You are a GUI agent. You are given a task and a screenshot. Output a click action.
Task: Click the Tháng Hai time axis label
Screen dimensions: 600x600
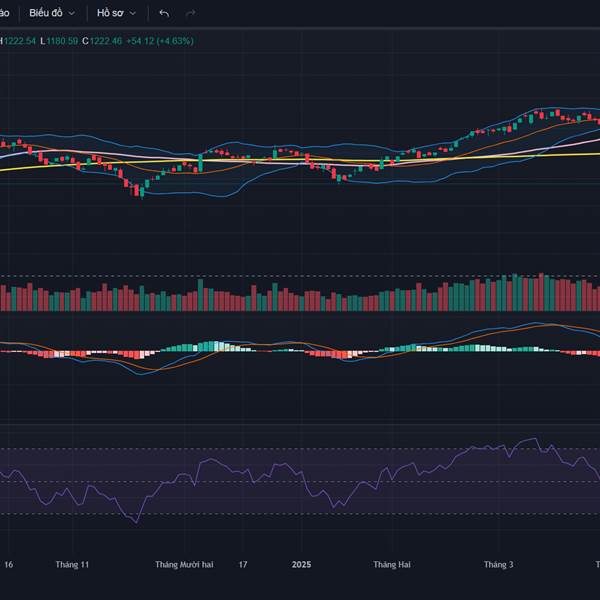(391, 564)
